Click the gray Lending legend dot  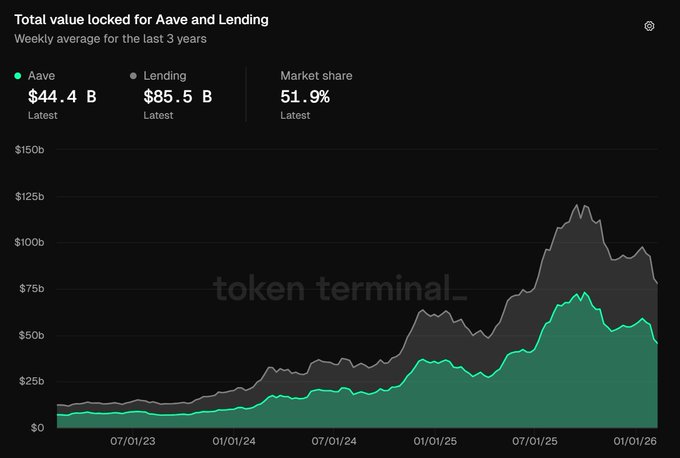(x=134, y=76)
